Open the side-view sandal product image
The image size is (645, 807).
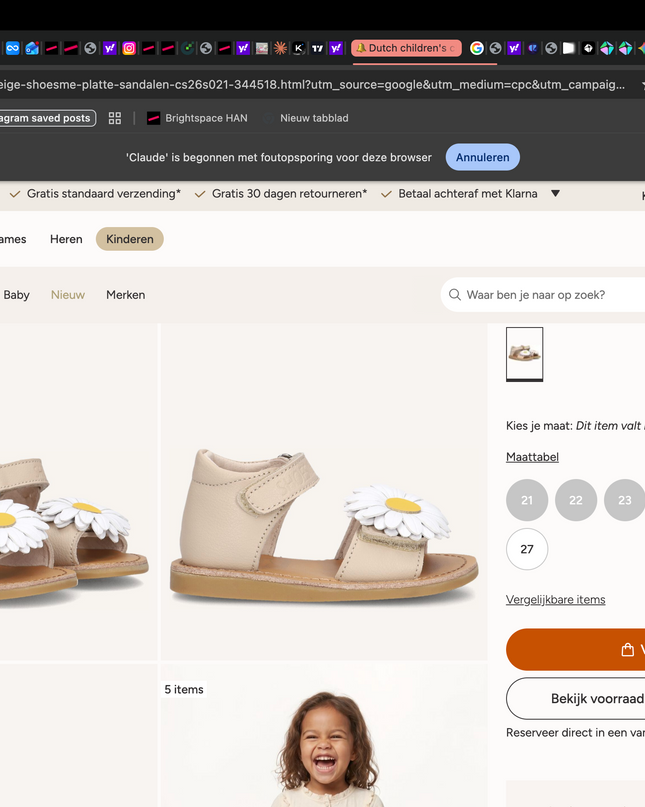tap(324, 492)
